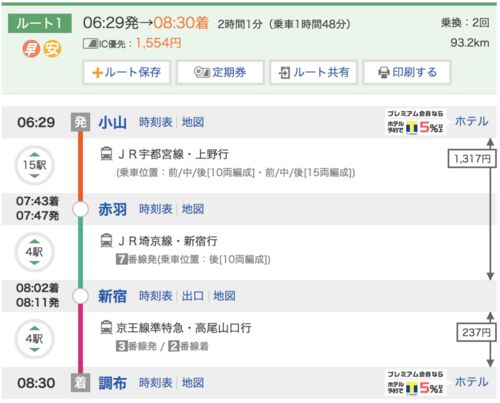500x403 pixels.
Task: Open the 出口 exit info for 新宿
Action: click(x=193, y=296)
